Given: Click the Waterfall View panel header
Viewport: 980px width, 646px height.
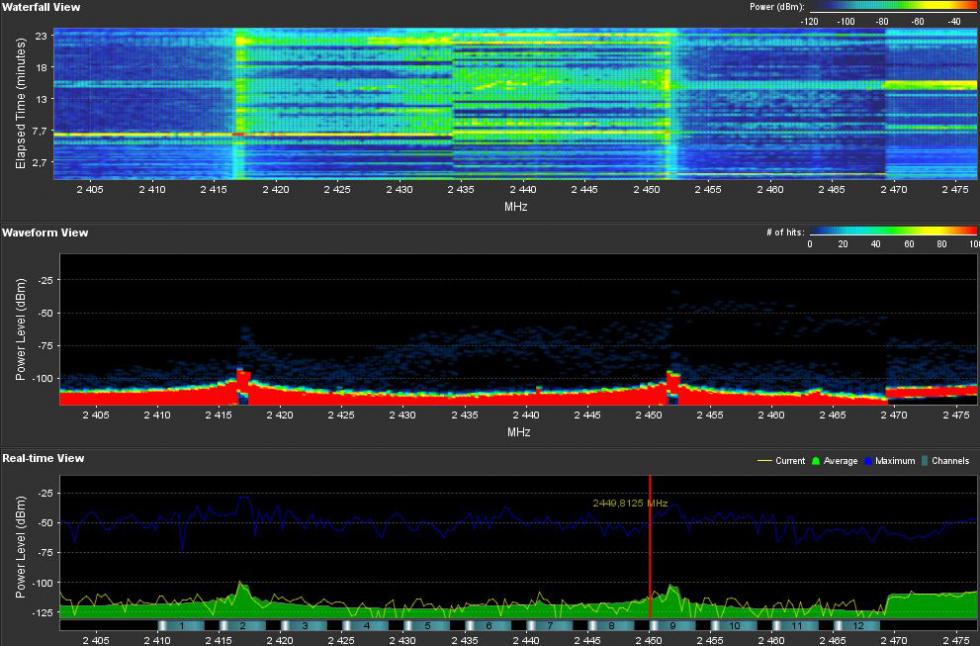Looking at the screenshot, I should click(x=42, y=7).
